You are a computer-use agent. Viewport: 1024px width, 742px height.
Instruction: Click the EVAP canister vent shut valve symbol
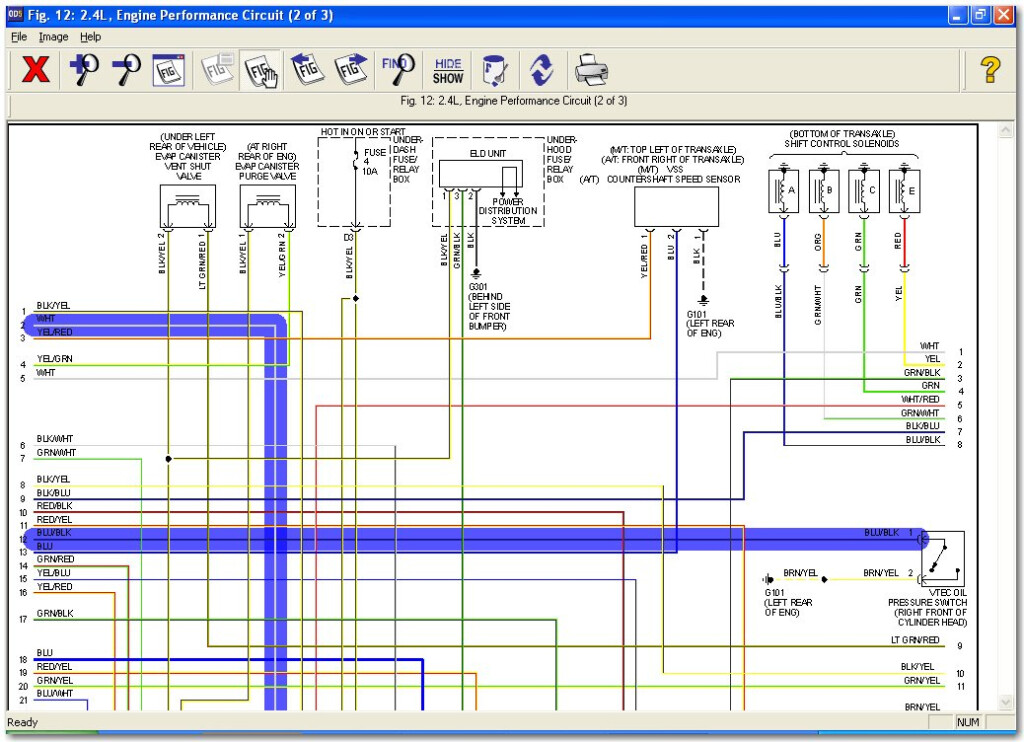[187, 206]
